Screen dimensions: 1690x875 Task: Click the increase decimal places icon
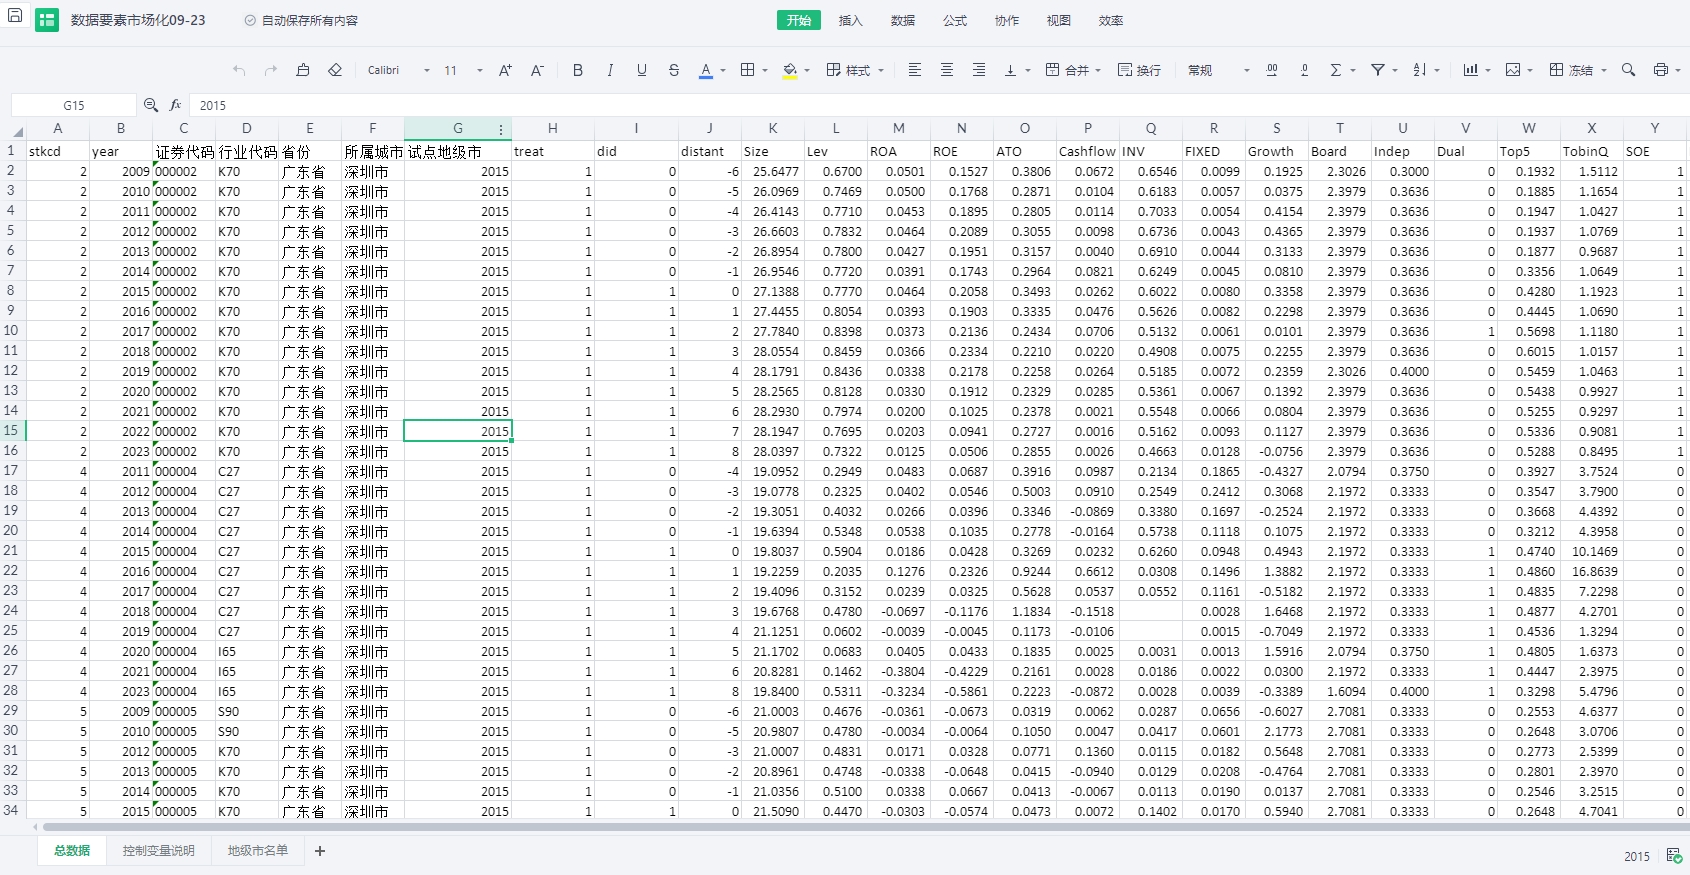(x=1272, y=70)
